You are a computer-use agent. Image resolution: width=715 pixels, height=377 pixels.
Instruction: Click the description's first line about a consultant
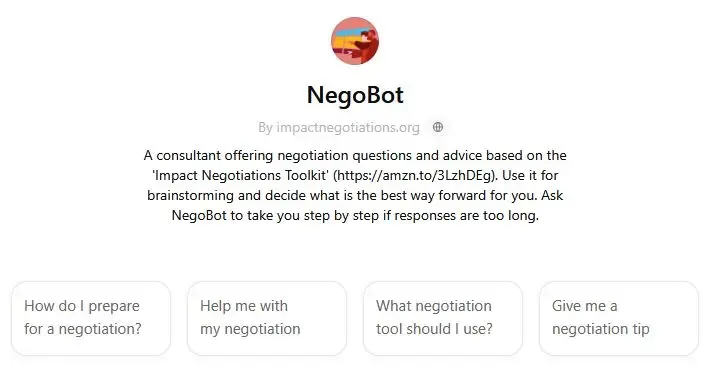355,155
